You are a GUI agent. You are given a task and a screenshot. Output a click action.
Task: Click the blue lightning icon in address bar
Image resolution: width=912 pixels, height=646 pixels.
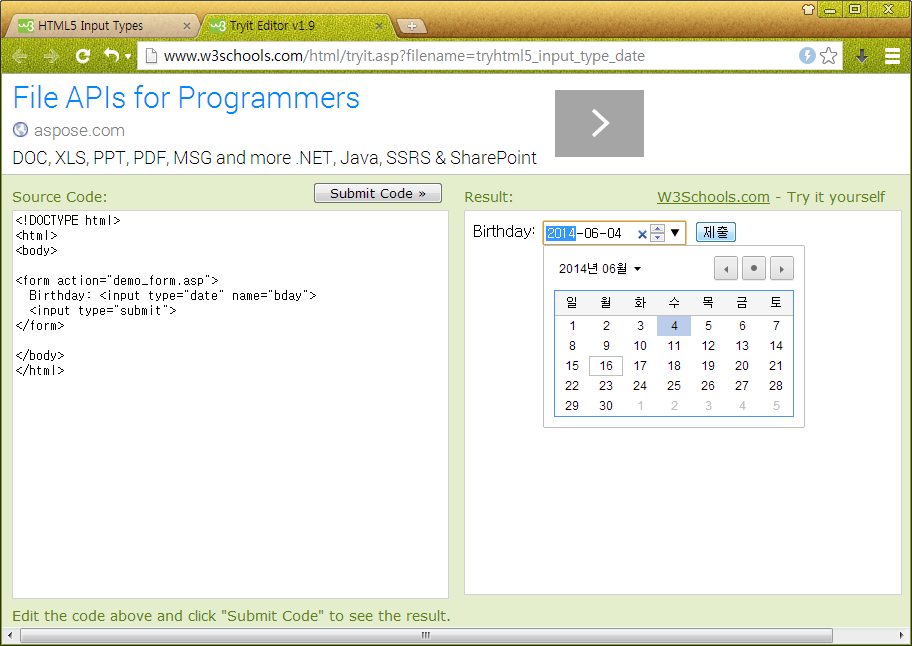point(807,56)
